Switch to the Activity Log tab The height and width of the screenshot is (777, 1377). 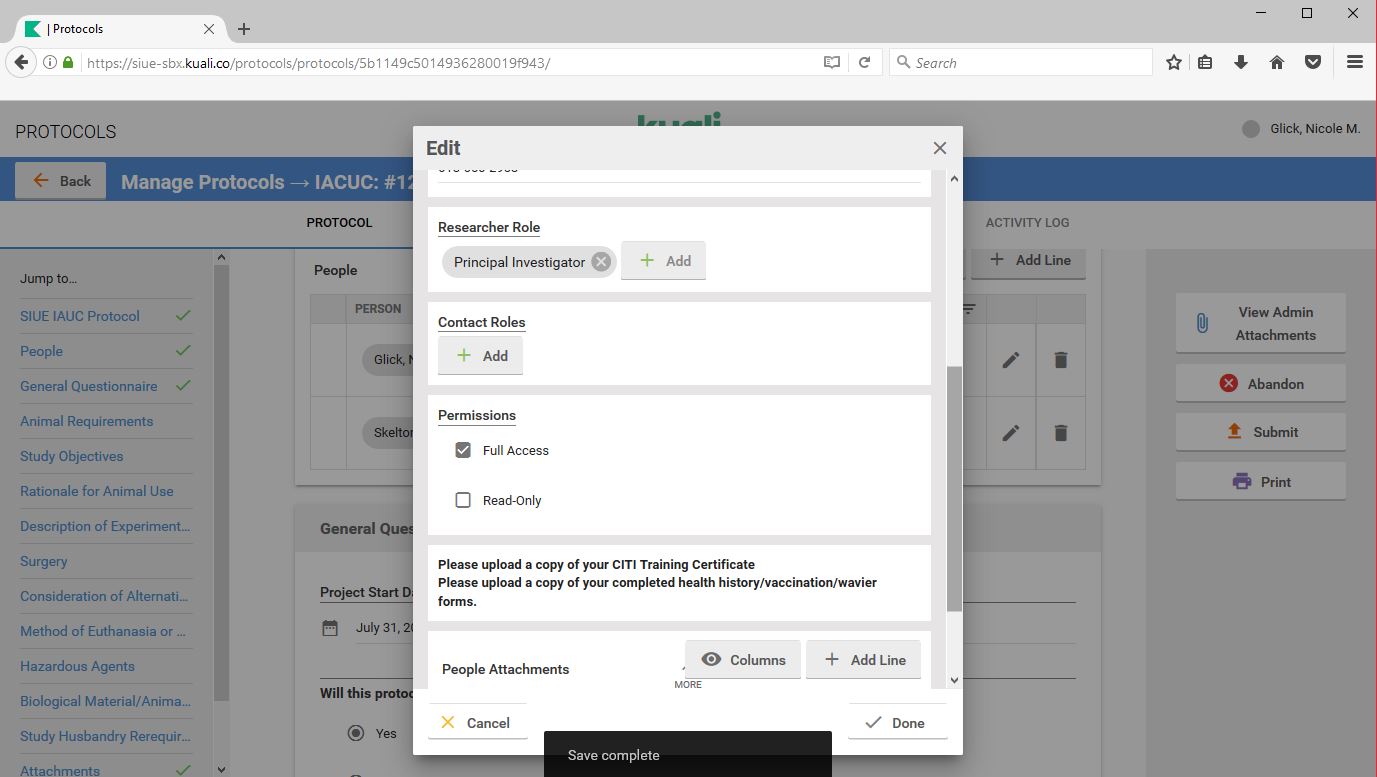(1027, 223)
